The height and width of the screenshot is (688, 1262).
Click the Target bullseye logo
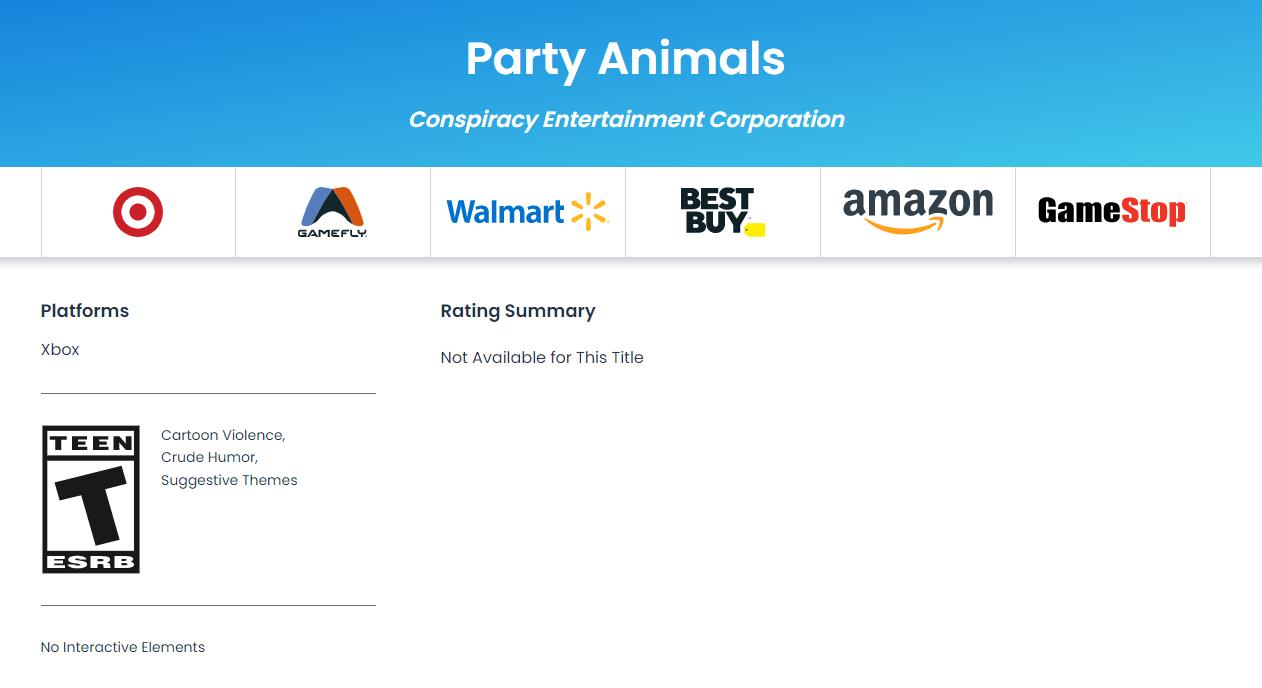click(x=138, y=212)
